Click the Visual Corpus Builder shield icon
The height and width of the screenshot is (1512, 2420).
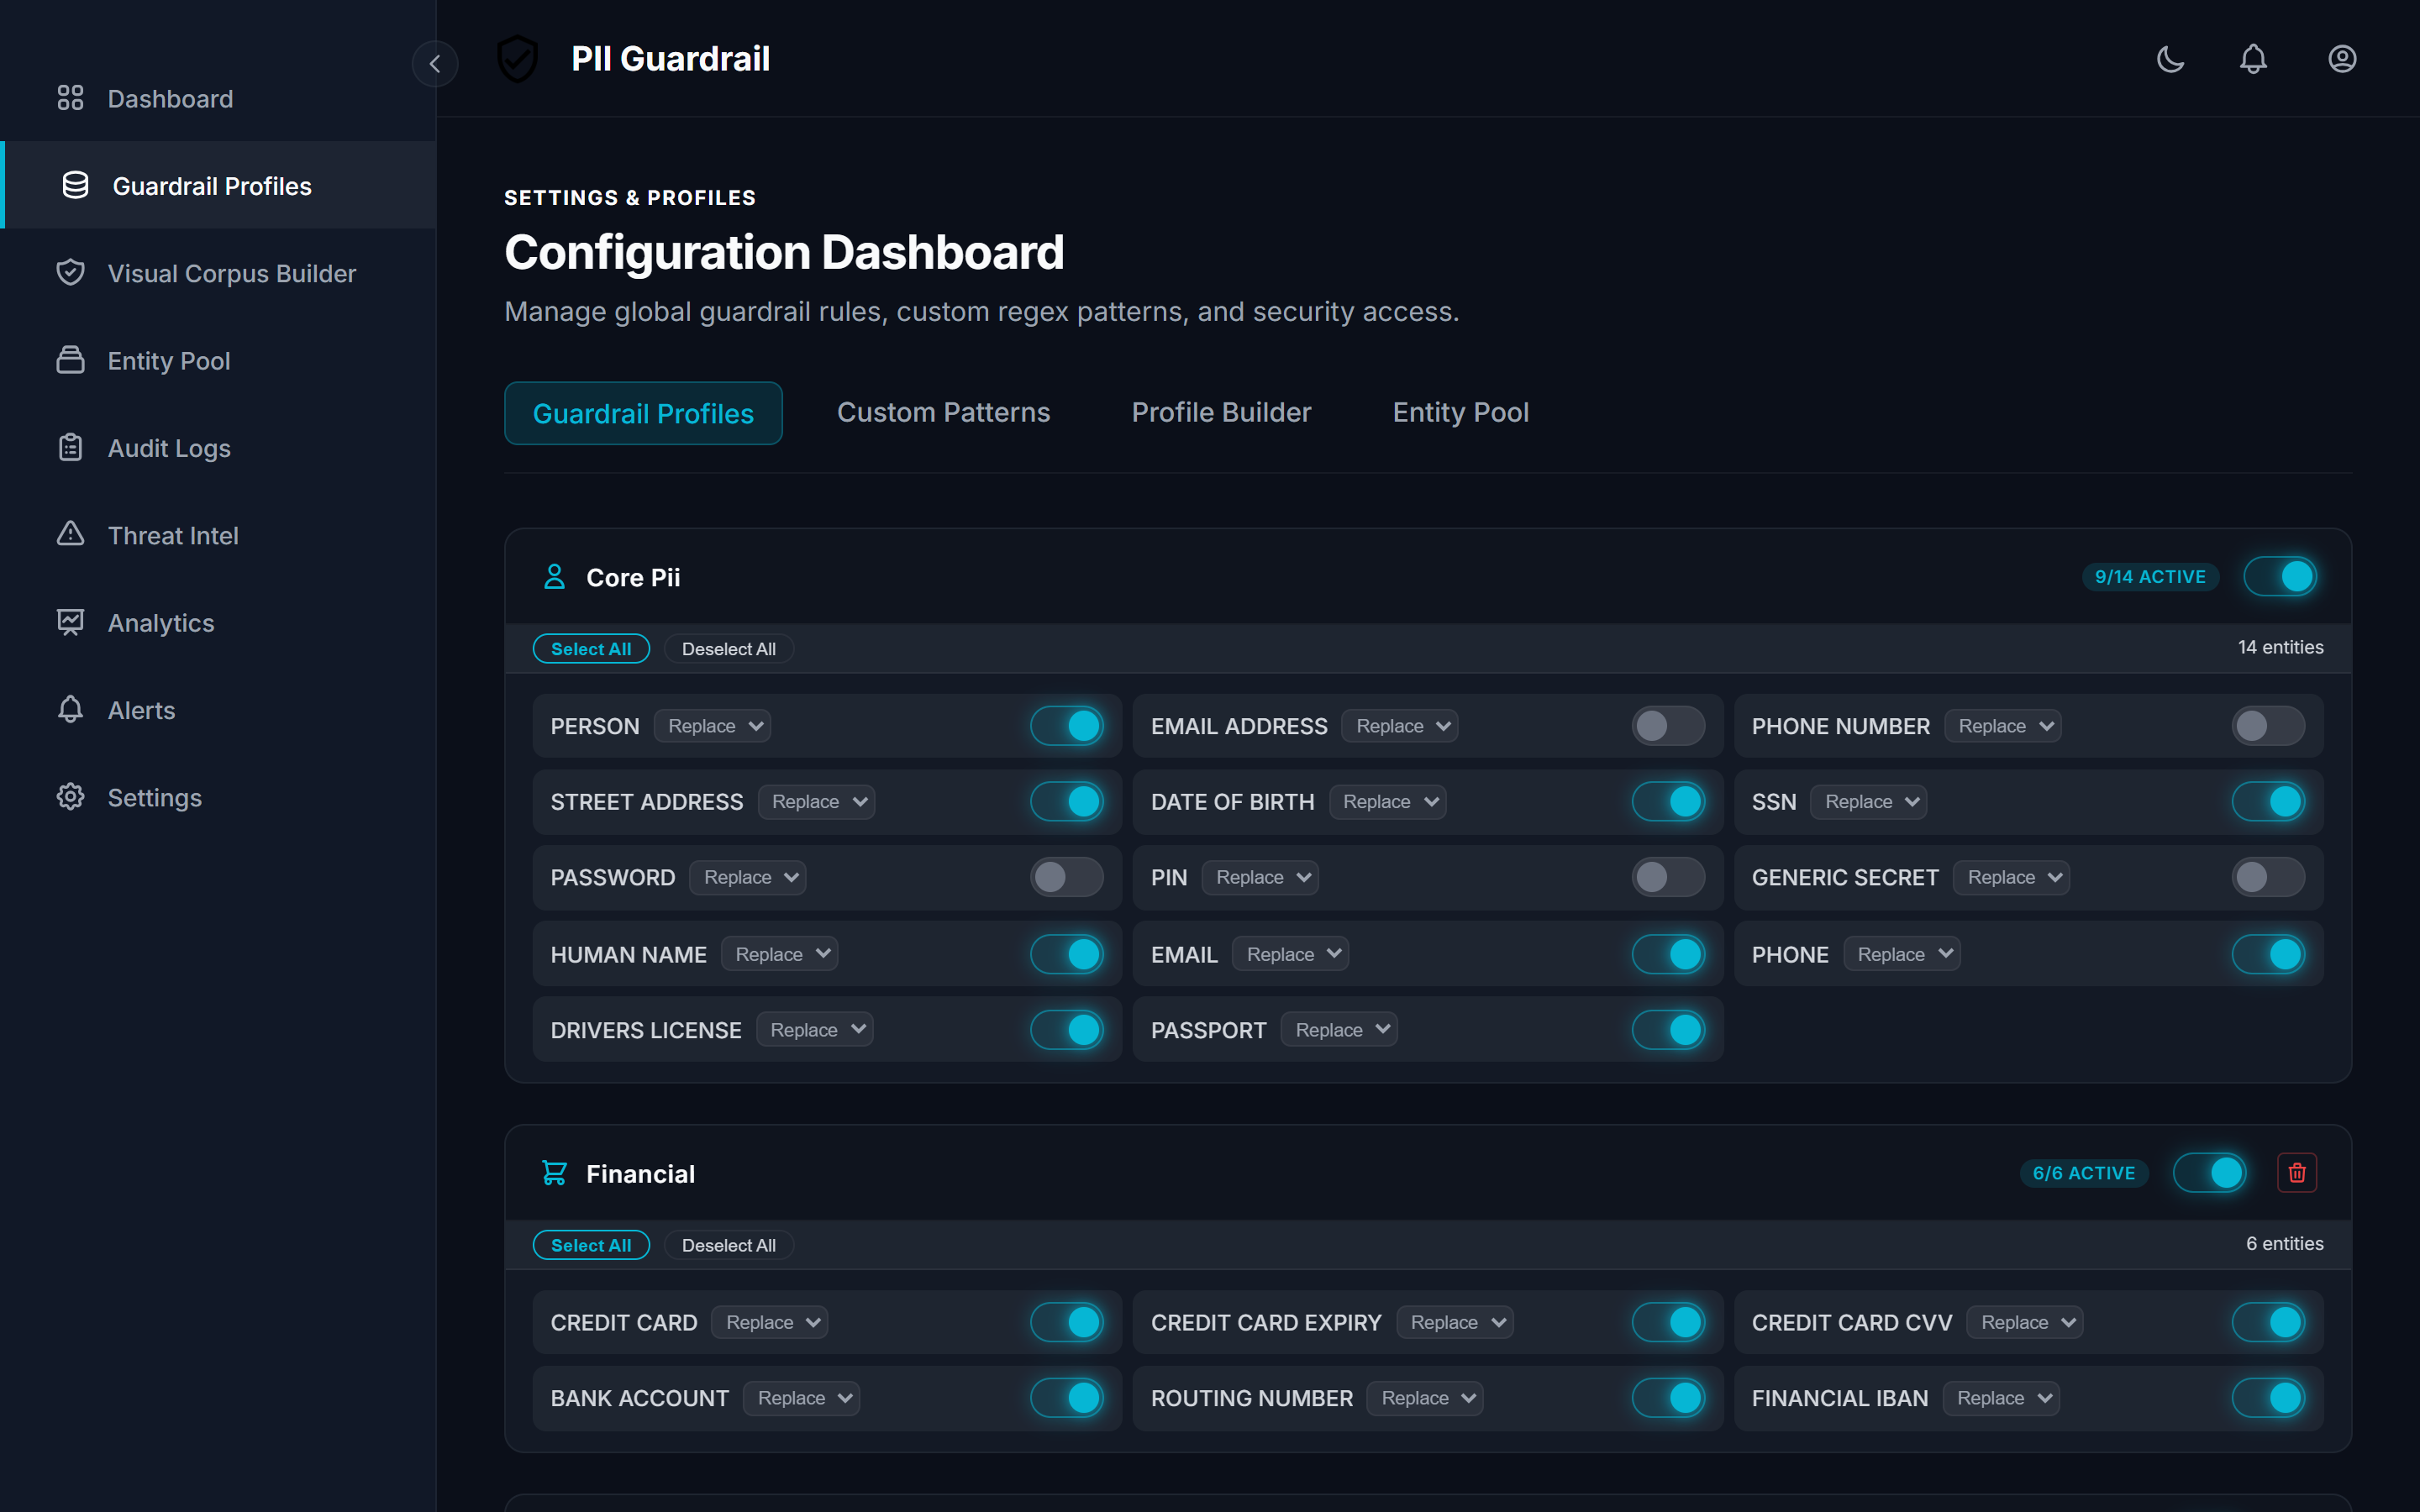click(x=70, y=272)
